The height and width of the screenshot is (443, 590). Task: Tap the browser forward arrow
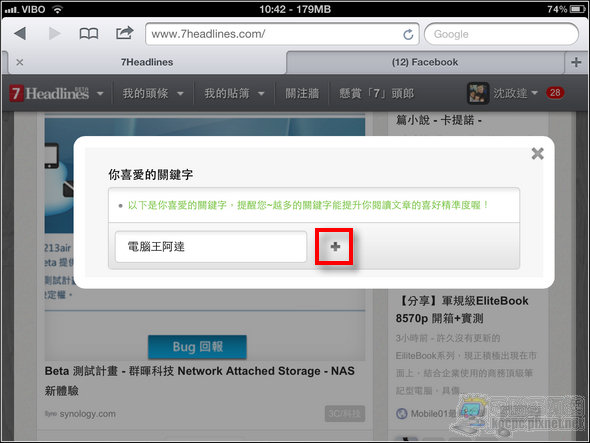coord(55,33)
